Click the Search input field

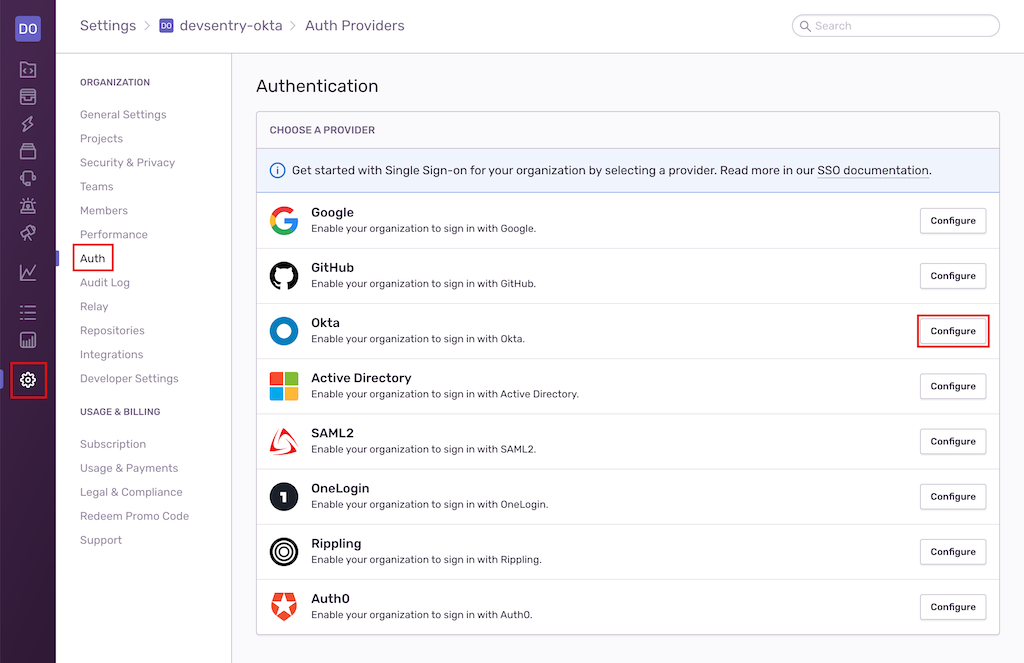click(895, 25)
